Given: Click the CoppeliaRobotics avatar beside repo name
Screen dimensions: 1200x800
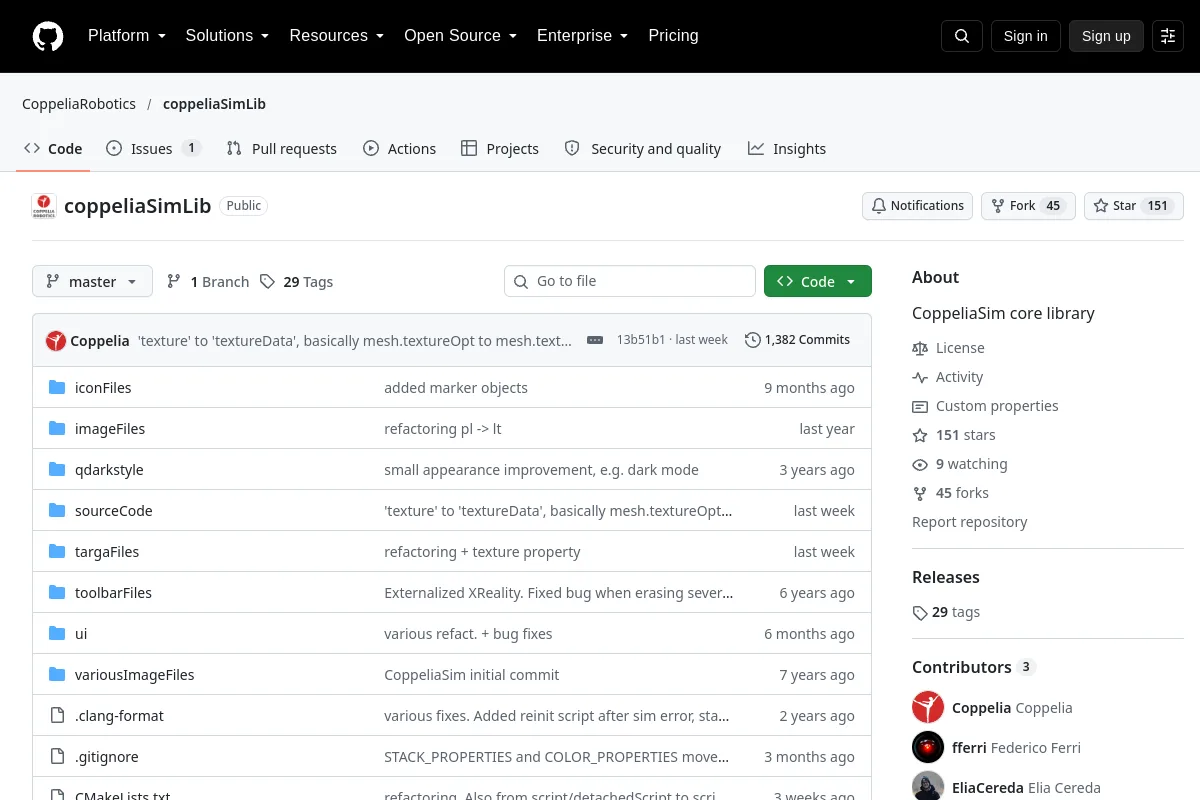Looking at the screenshot, I should click(44, 206).
